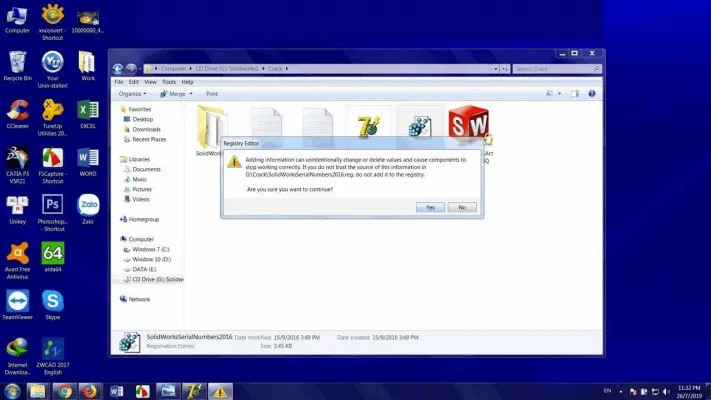Screen dimensions: 711x400
Task: Open the aida64 desktop icon
Action: (52, 254)
